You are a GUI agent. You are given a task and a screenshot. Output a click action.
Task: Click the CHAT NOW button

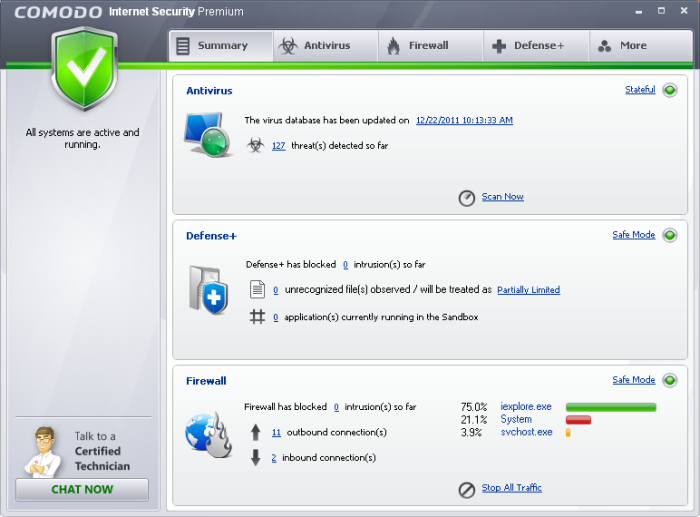tap(82, 490)
